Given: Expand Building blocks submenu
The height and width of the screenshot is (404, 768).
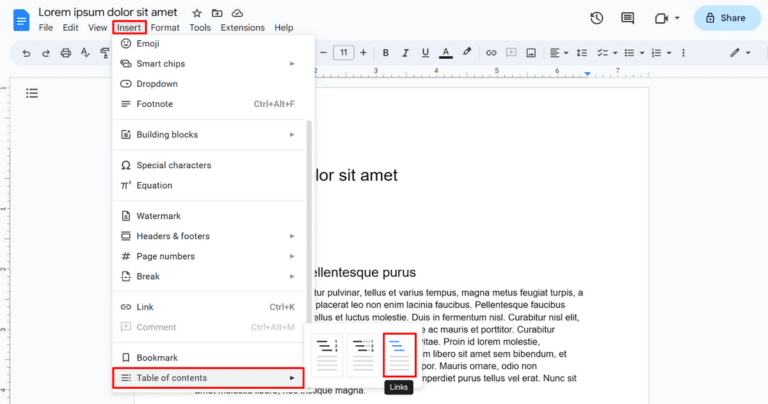Looking at the screenshot, I should coord(209,134).
